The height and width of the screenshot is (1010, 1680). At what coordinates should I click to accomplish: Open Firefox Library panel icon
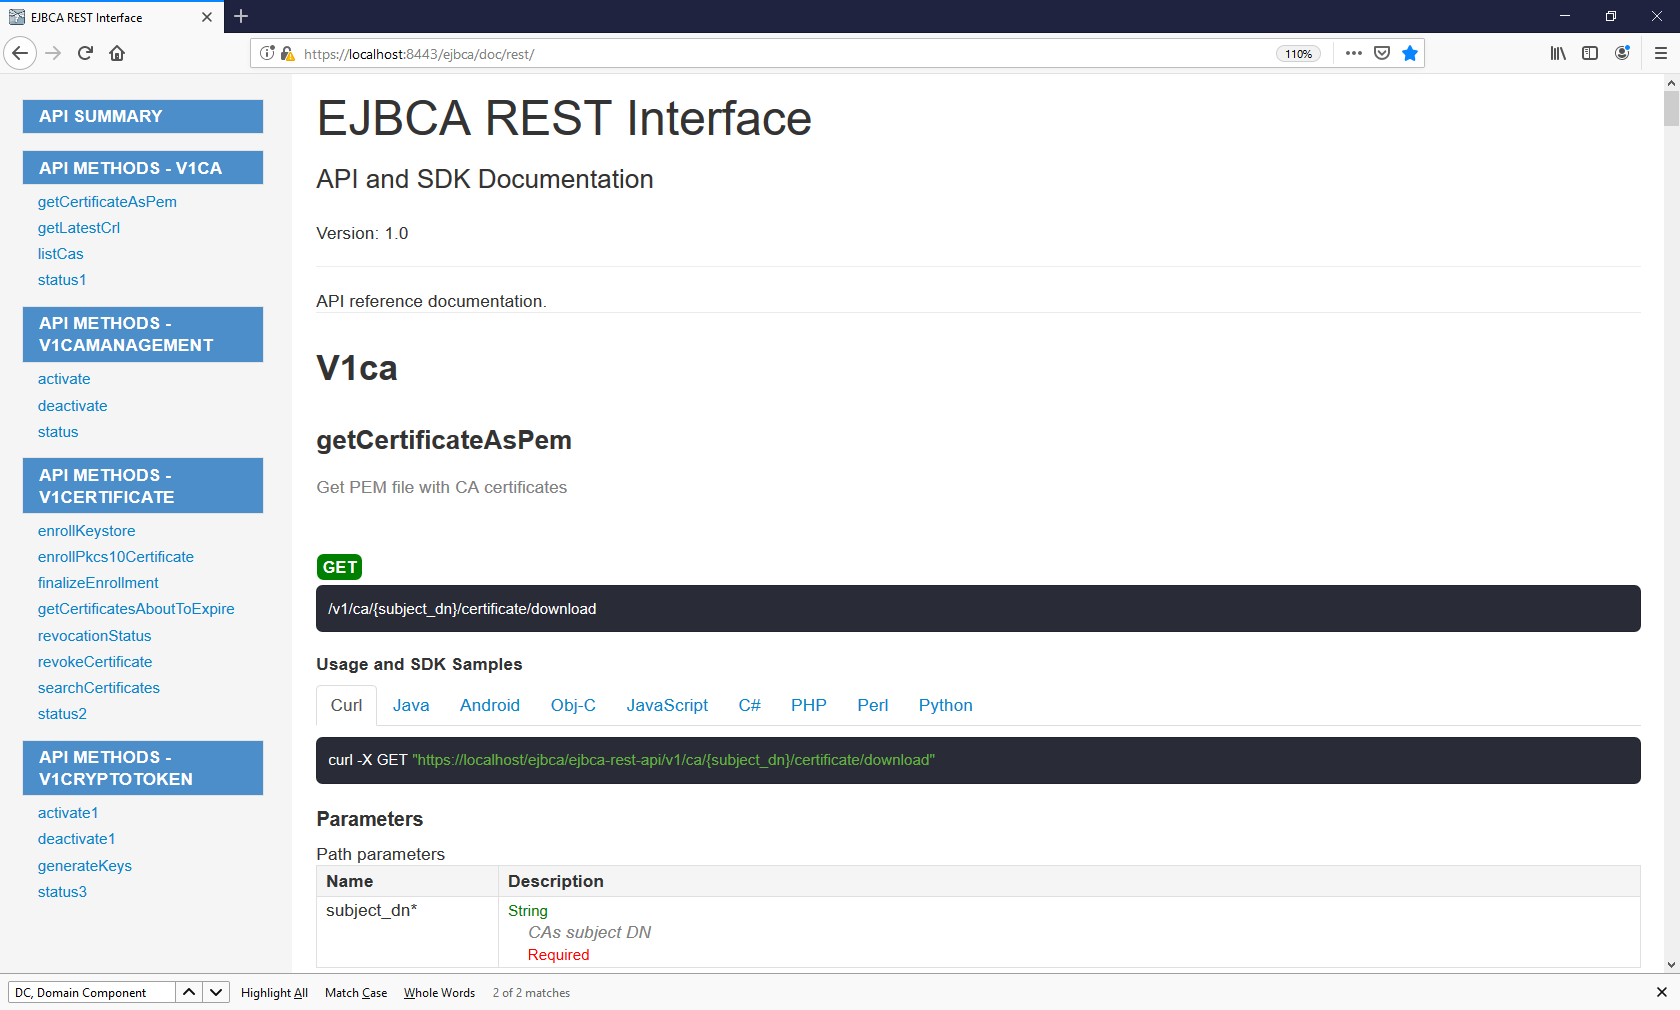[x=1557, y=53]
